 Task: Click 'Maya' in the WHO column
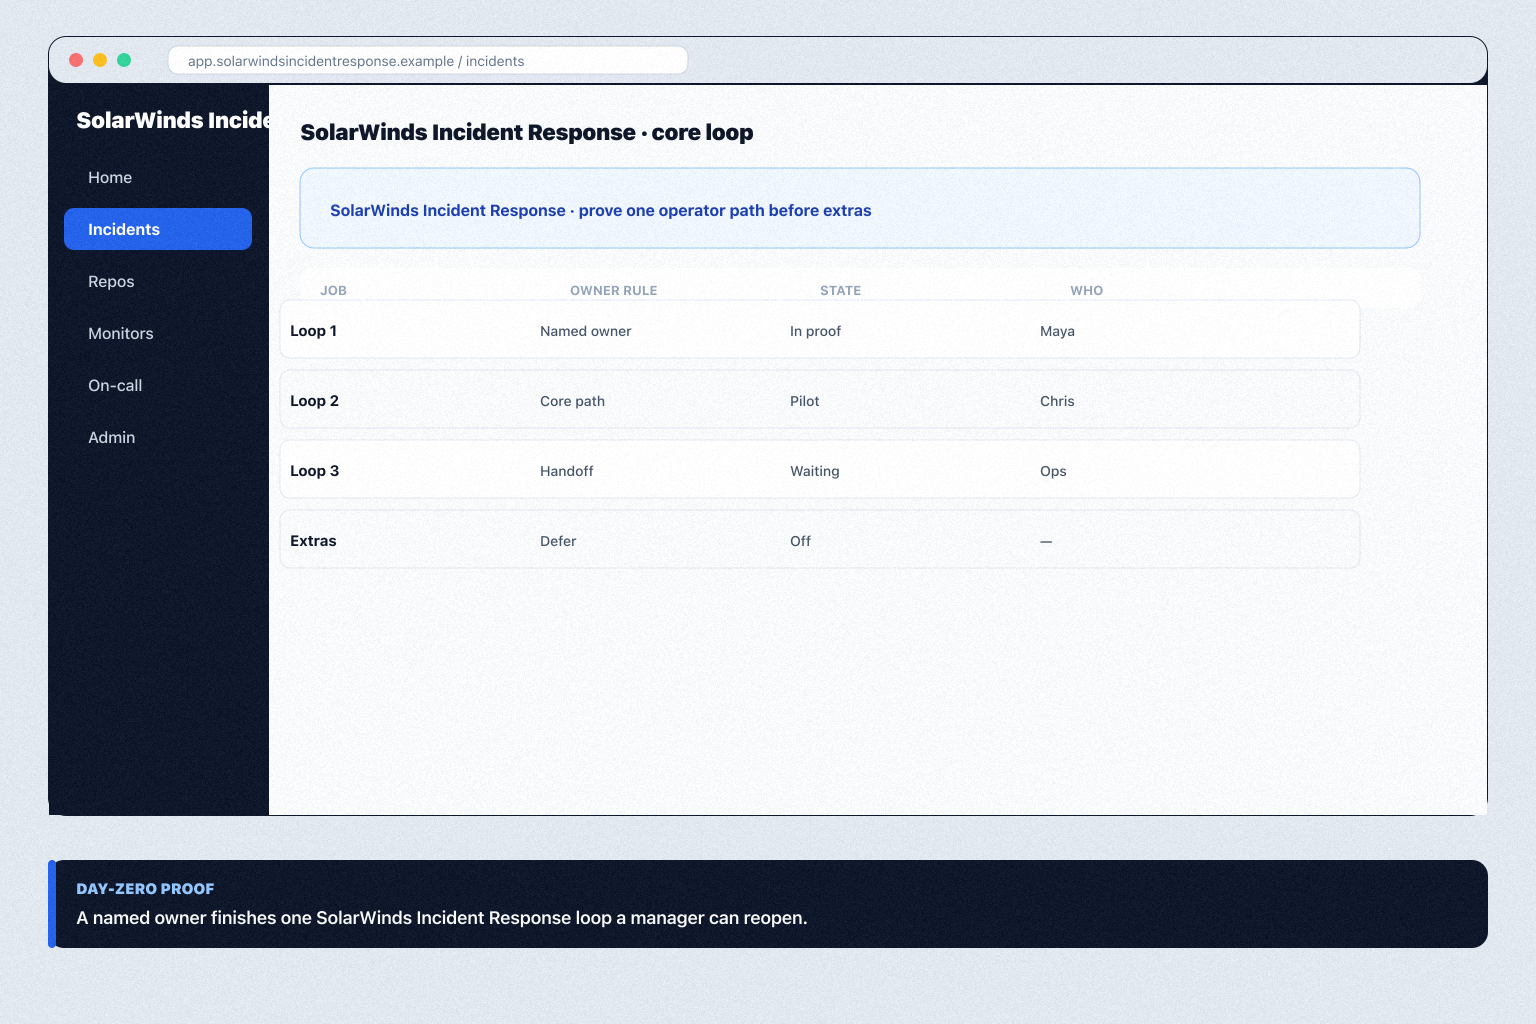[1057, 331]
